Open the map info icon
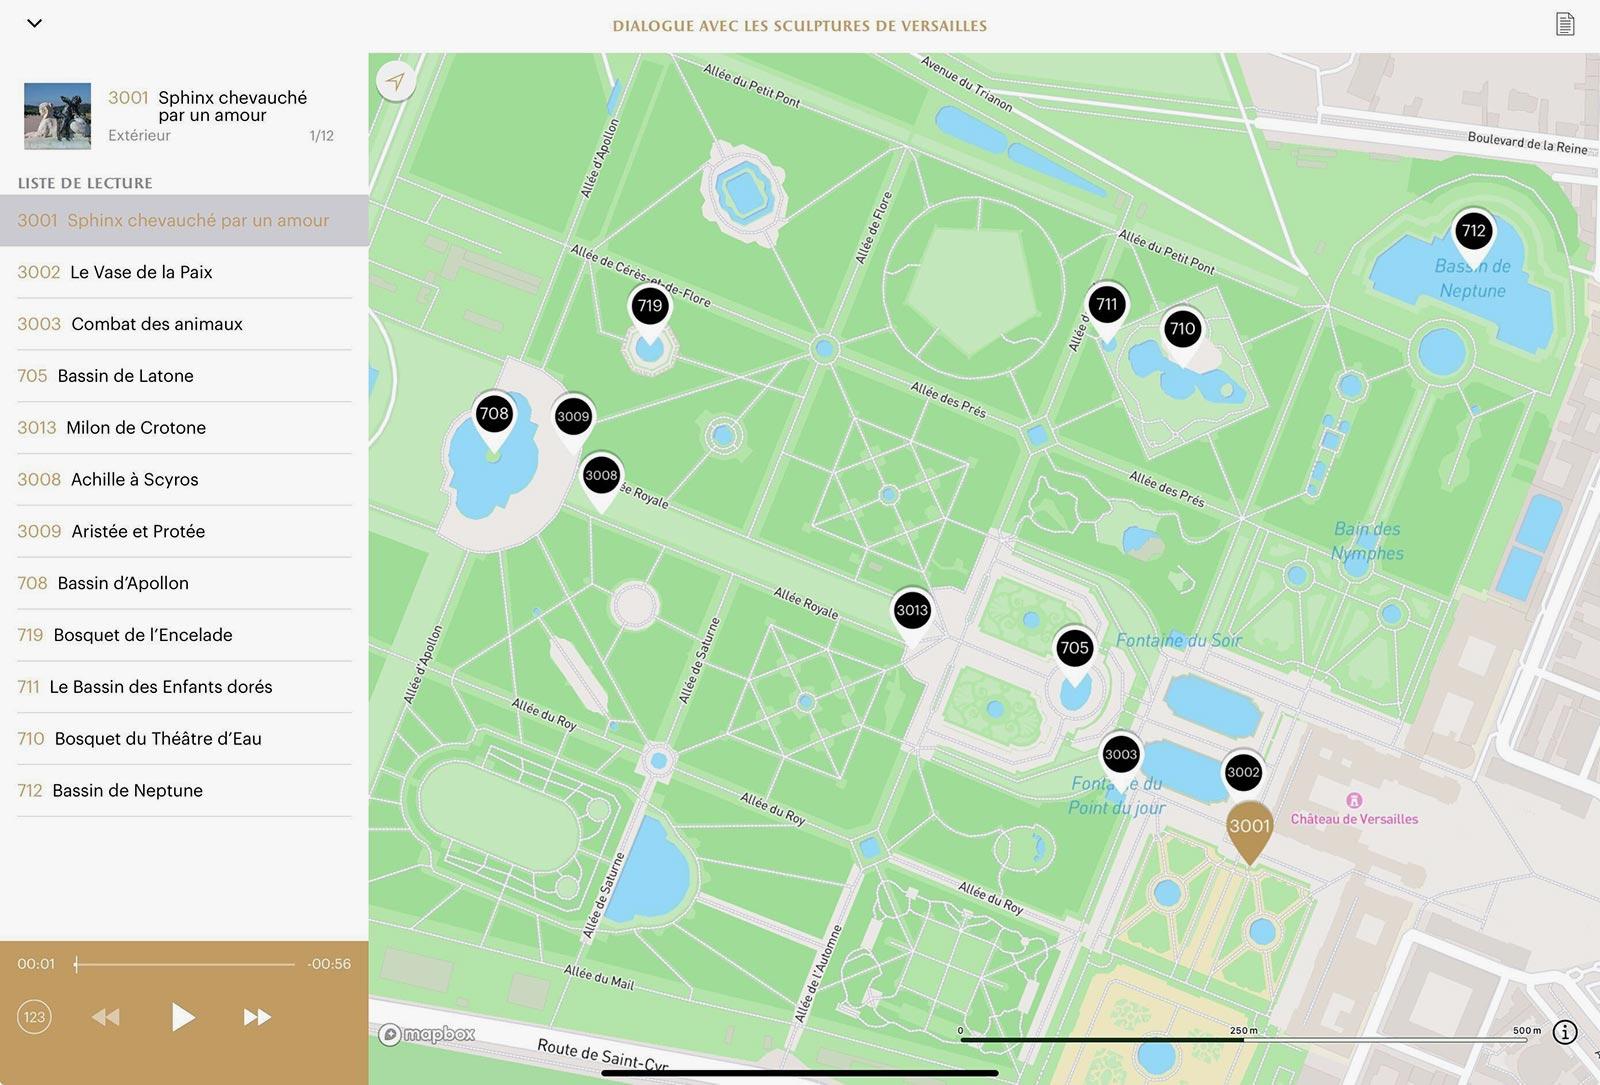Image resolution: width=1600 pixels, height=1085 pixels. click(x=1565, y=1032)
